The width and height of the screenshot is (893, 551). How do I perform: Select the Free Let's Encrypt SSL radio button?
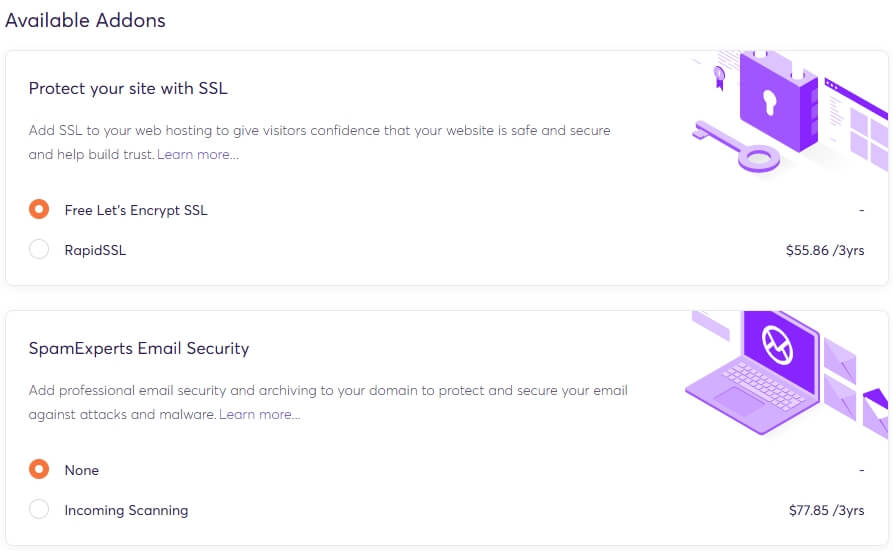(x=39, y=210)
